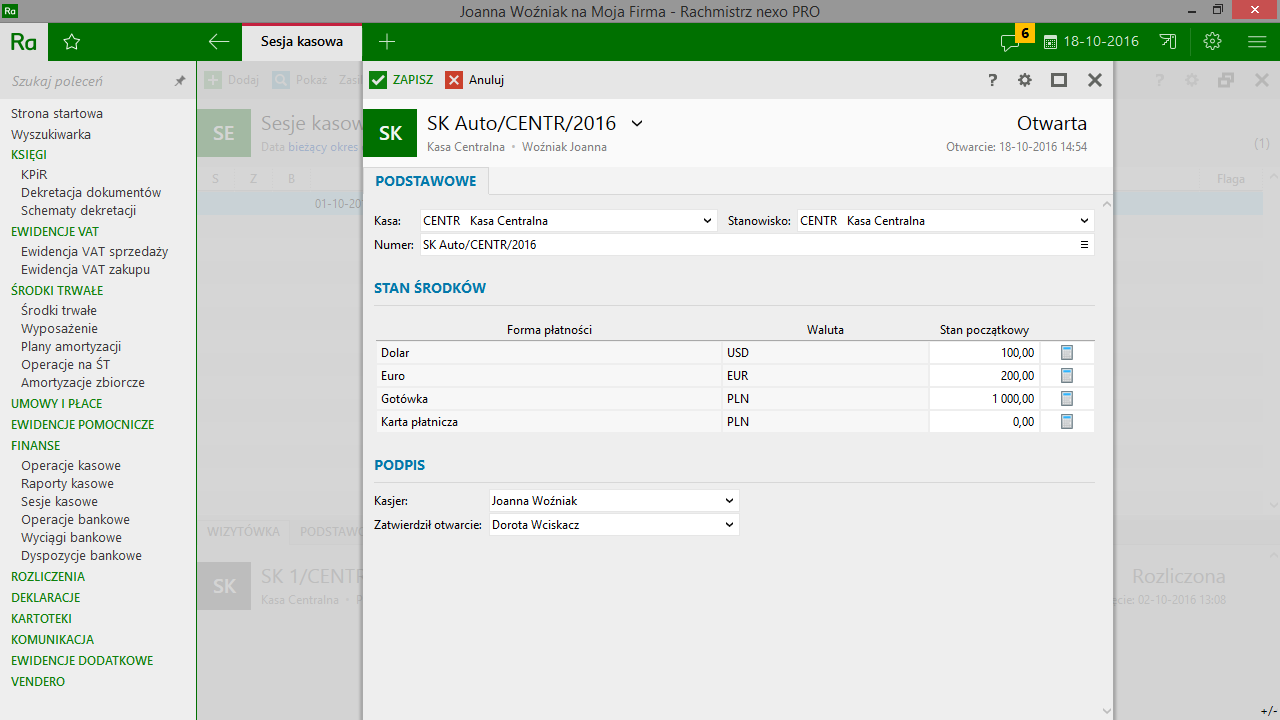Open a new tab with plus icon

[387, 42]
